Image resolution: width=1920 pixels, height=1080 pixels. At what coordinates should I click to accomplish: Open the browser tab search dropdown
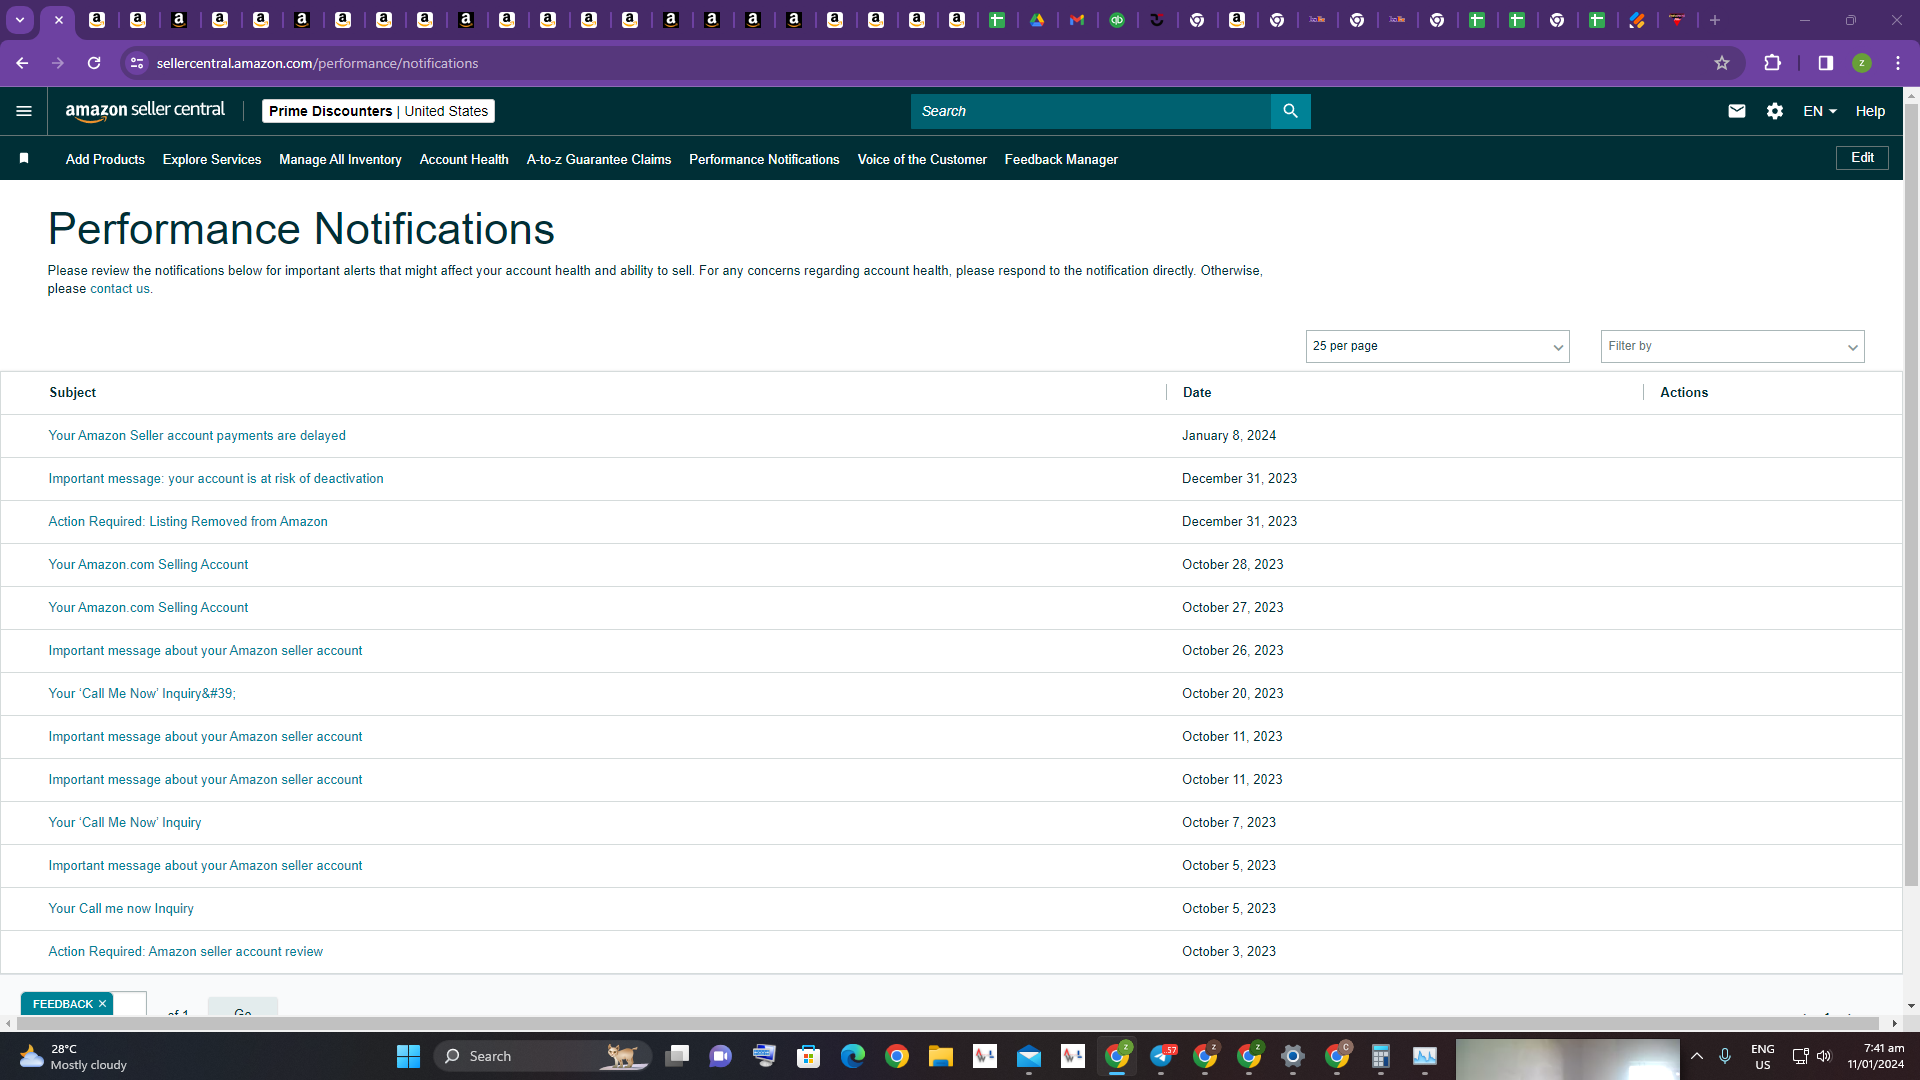[20, 20]
